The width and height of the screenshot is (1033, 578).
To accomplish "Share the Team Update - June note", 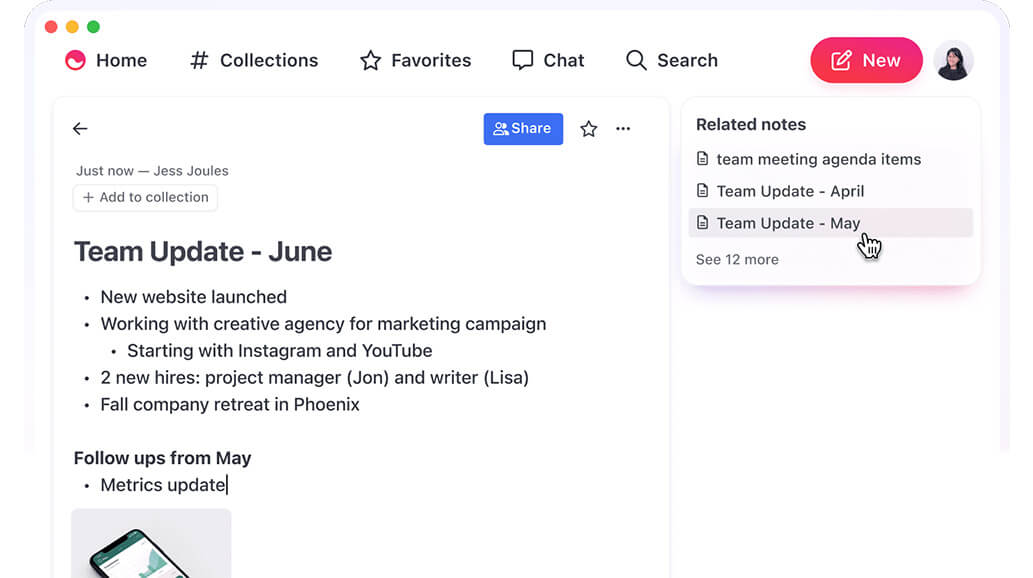I will pos(523,129).
